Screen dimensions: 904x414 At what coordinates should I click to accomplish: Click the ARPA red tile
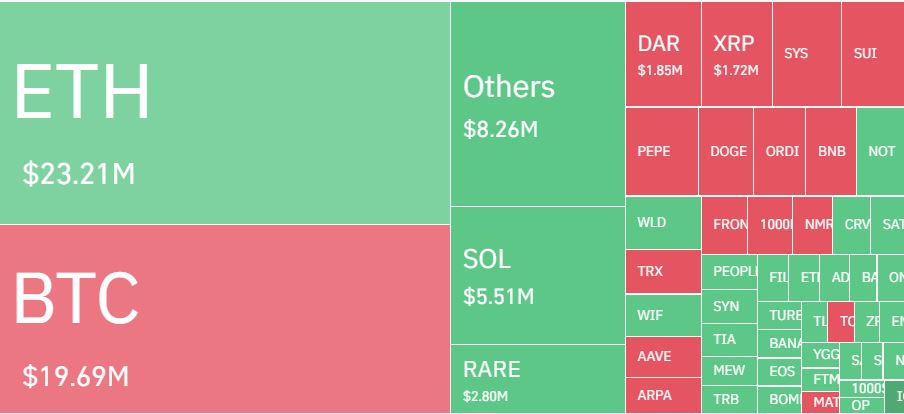(x=663, y=395)
